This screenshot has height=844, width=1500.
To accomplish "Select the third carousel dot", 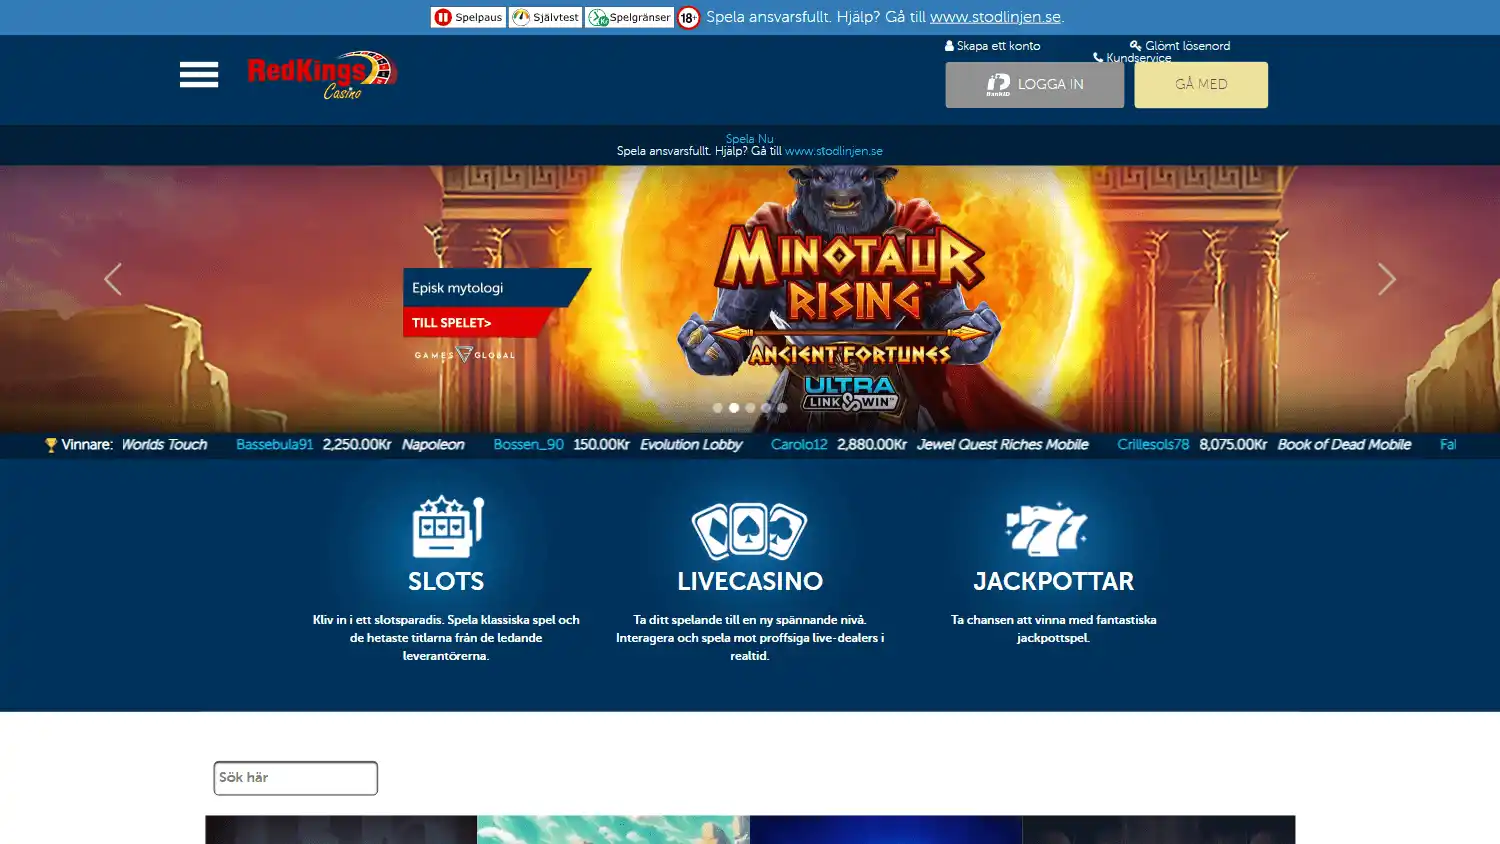I will (x=750, y=408).
